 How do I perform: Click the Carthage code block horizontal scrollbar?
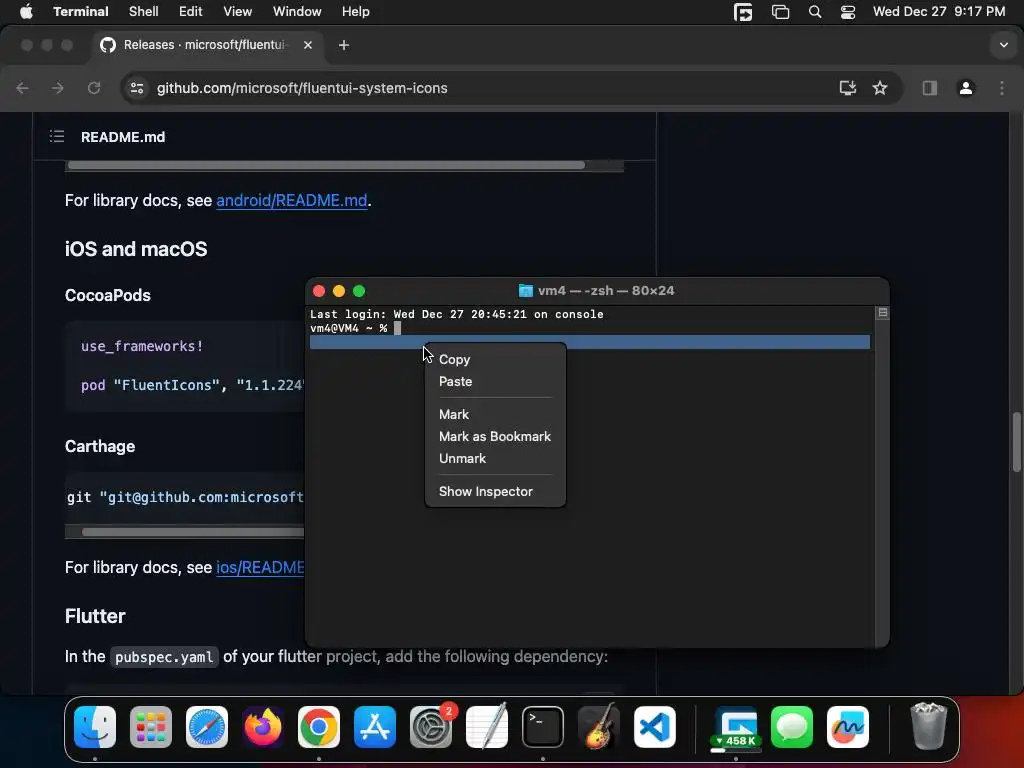click(193, 532)
